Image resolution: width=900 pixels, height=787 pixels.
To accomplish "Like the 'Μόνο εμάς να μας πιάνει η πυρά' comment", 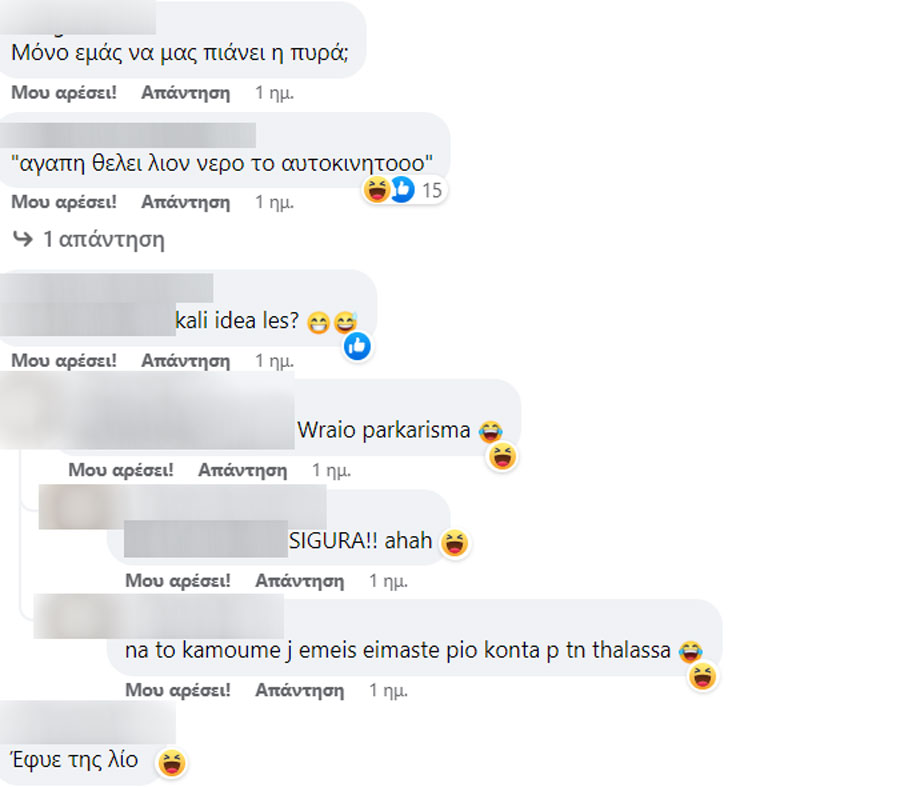I will click(x=64, y=92).
